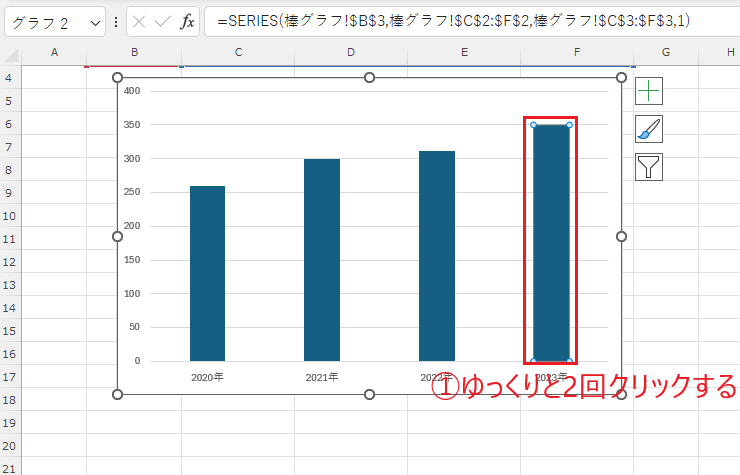
Task: Open the Chart Styles paintbrush button
Action: [x=649, y=129]
